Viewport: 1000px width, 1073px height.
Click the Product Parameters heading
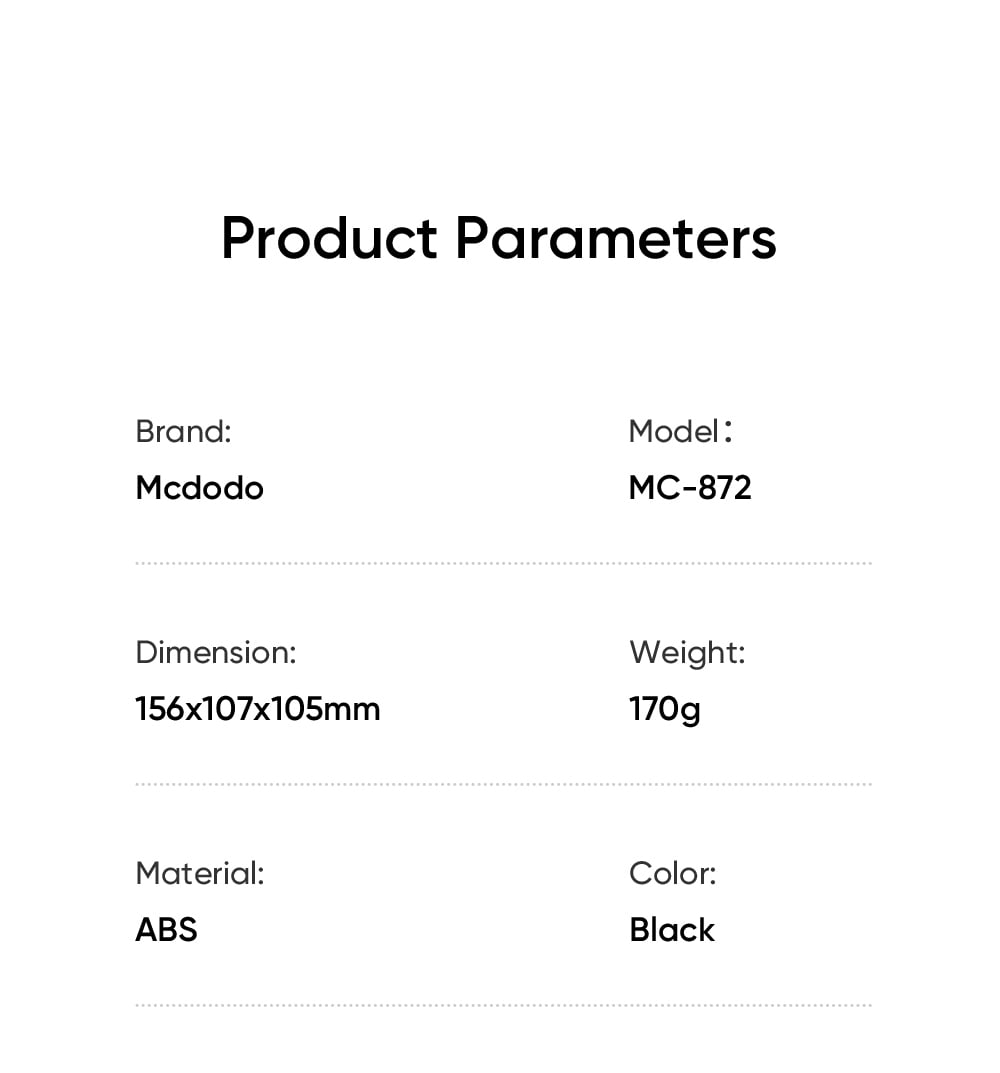coord(499,238)
